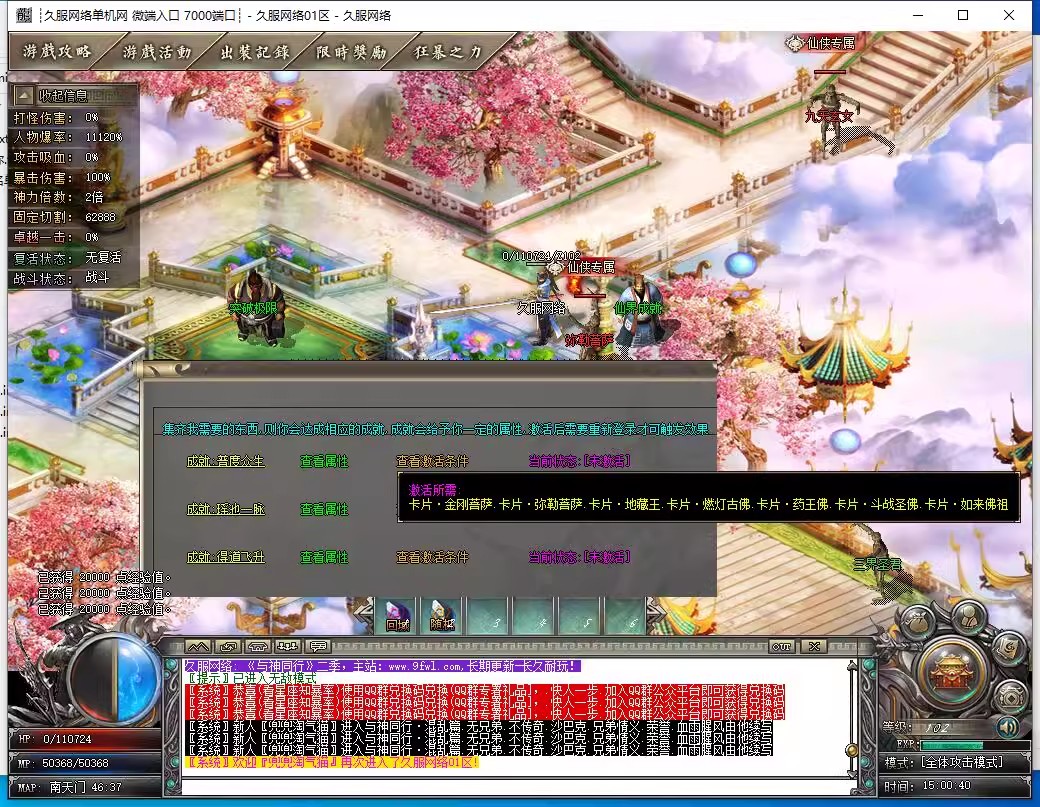View activation conditions for 得道飞升
The width and height of the screenshot is (1040, 807).
coord(432,557)
